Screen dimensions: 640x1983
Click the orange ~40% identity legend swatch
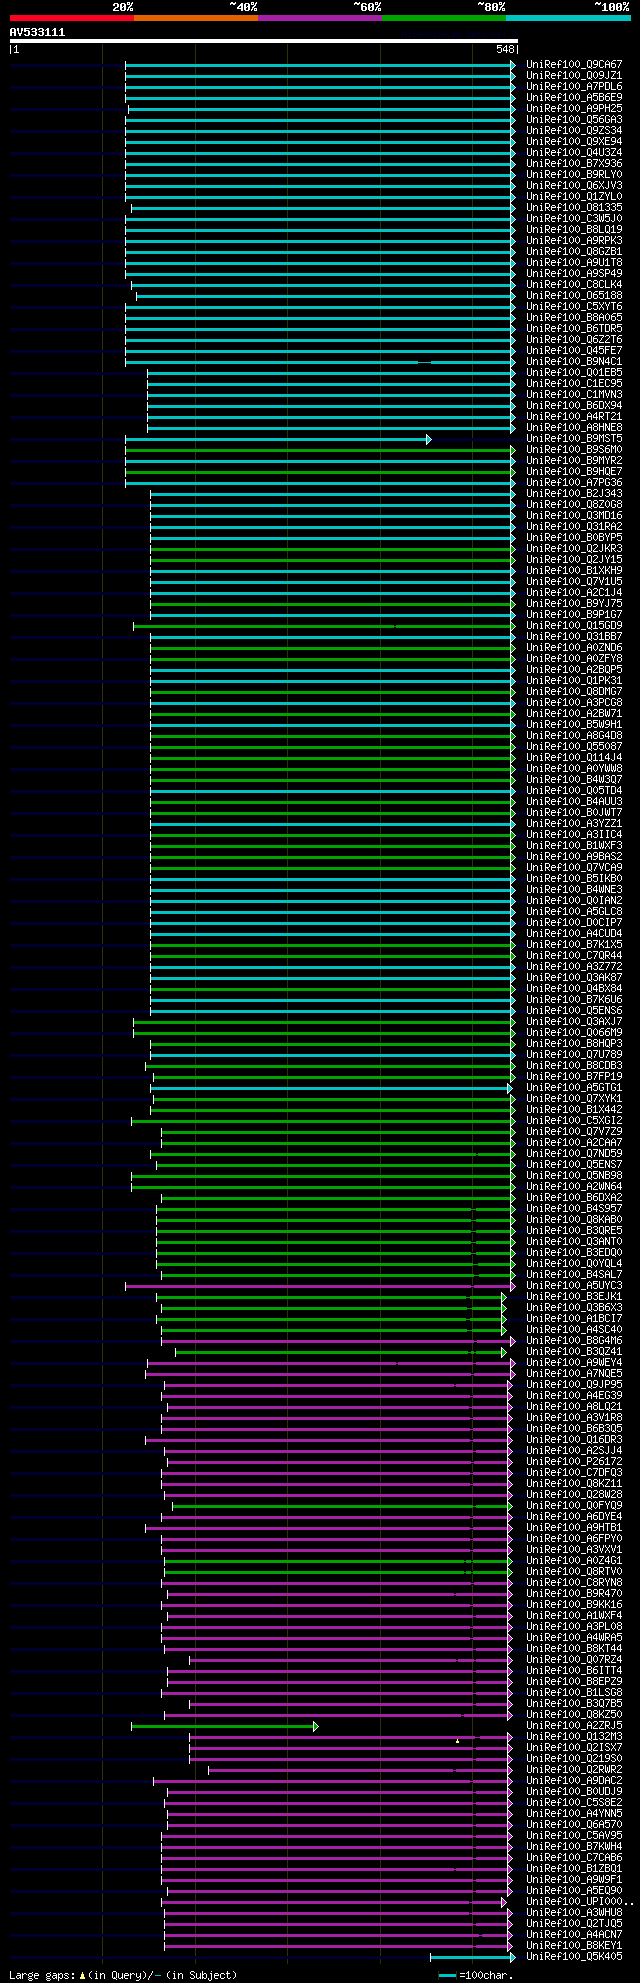coord(195,18)
